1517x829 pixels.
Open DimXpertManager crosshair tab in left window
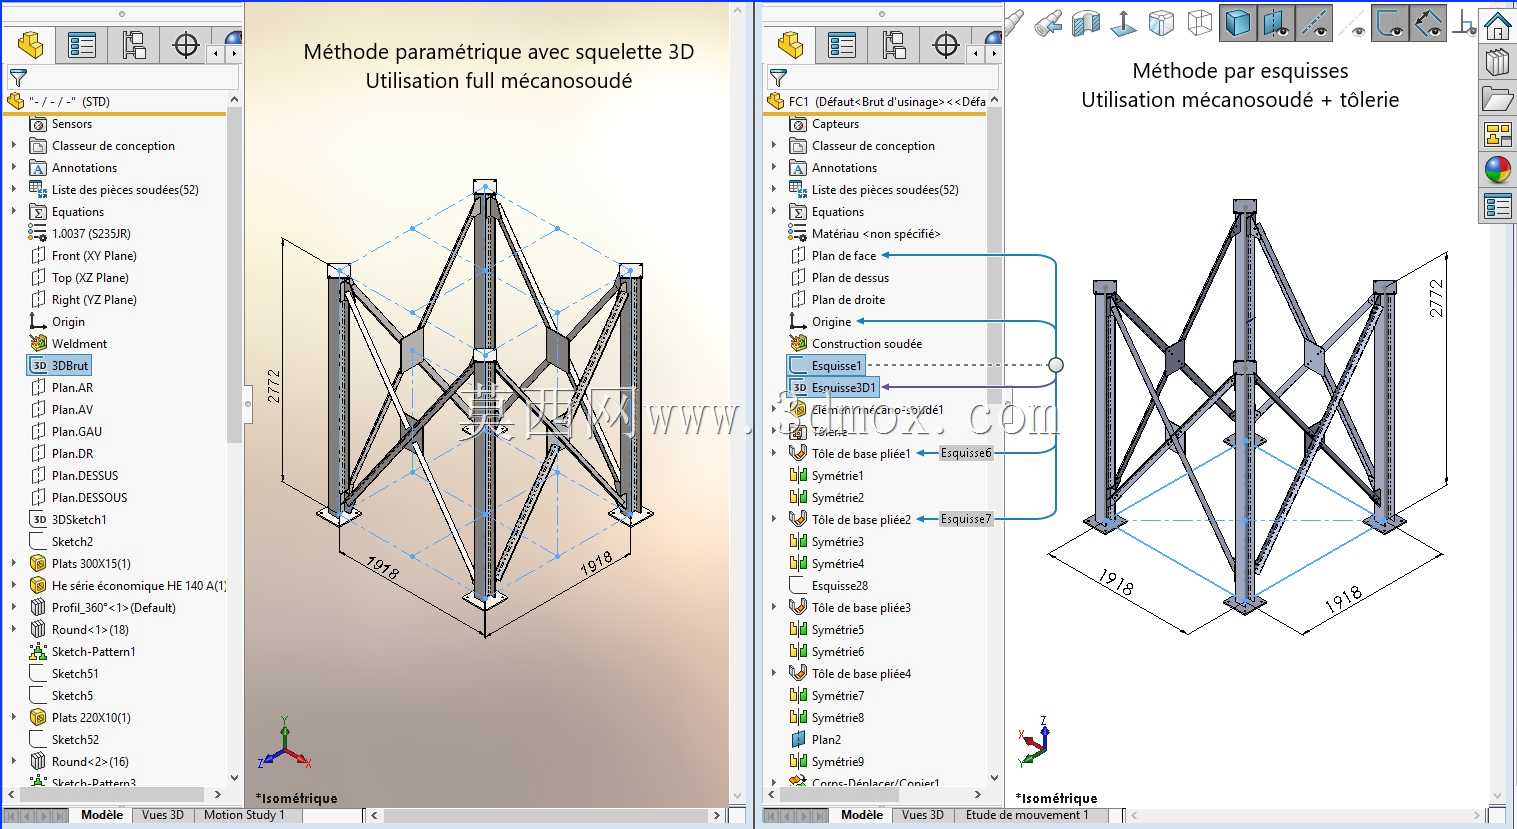pos(186,45)
